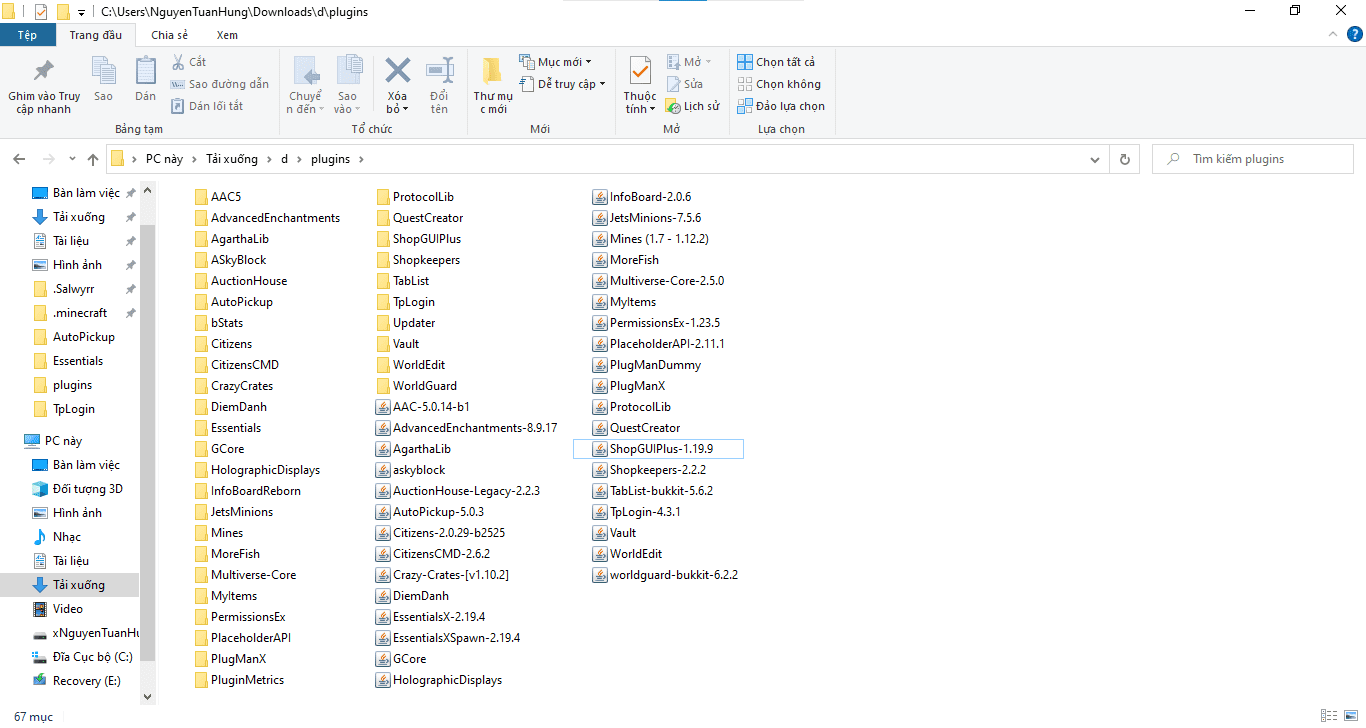
Task: Open the Chuyển đến move-to dropdown
Action: coord(305,85)
